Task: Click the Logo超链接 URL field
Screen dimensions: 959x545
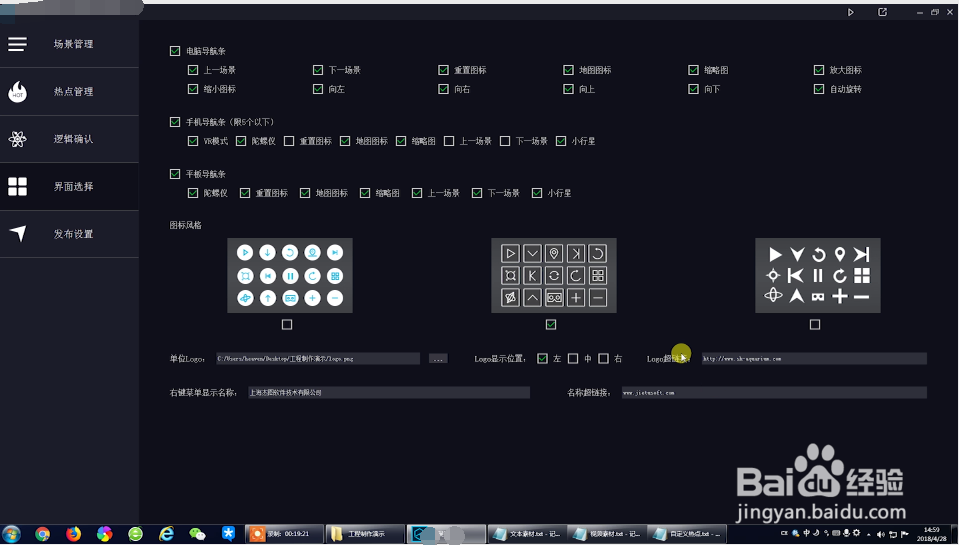Action: [814, 359]
